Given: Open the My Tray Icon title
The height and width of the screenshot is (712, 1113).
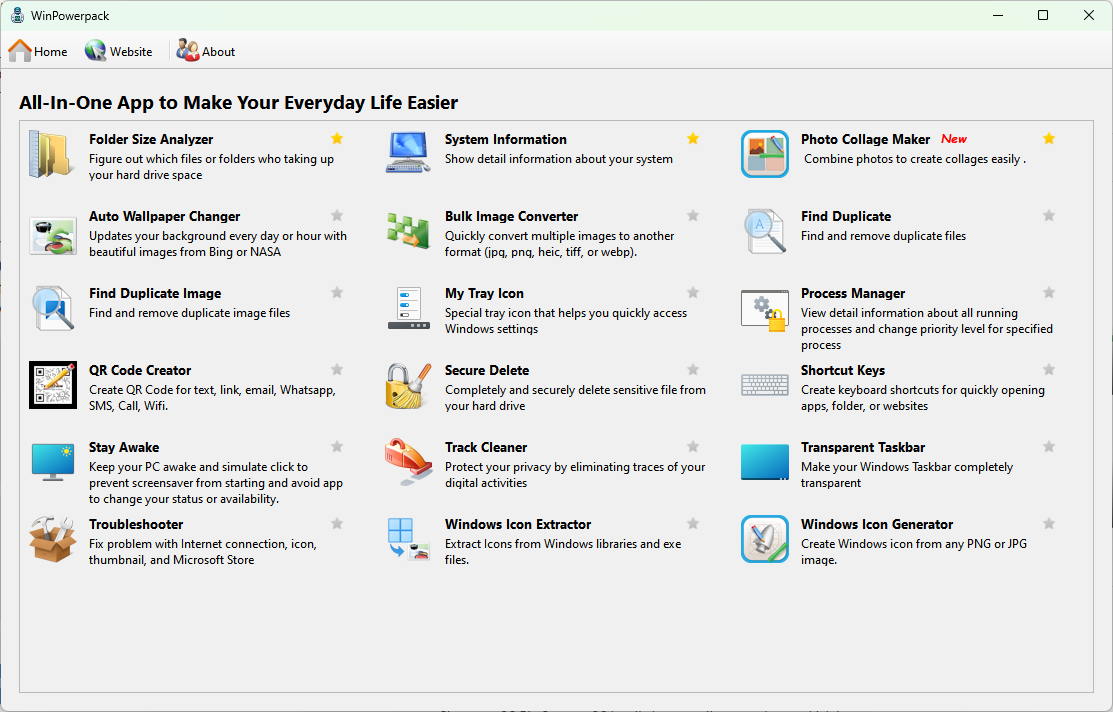Looking at the screenshot, I should tap(484, 293).
